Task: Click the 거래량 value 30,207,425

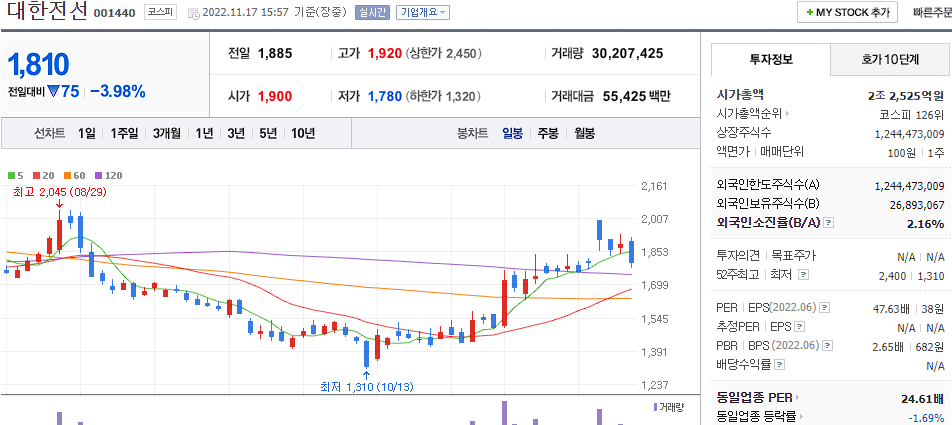Action: tap(627, 53)
